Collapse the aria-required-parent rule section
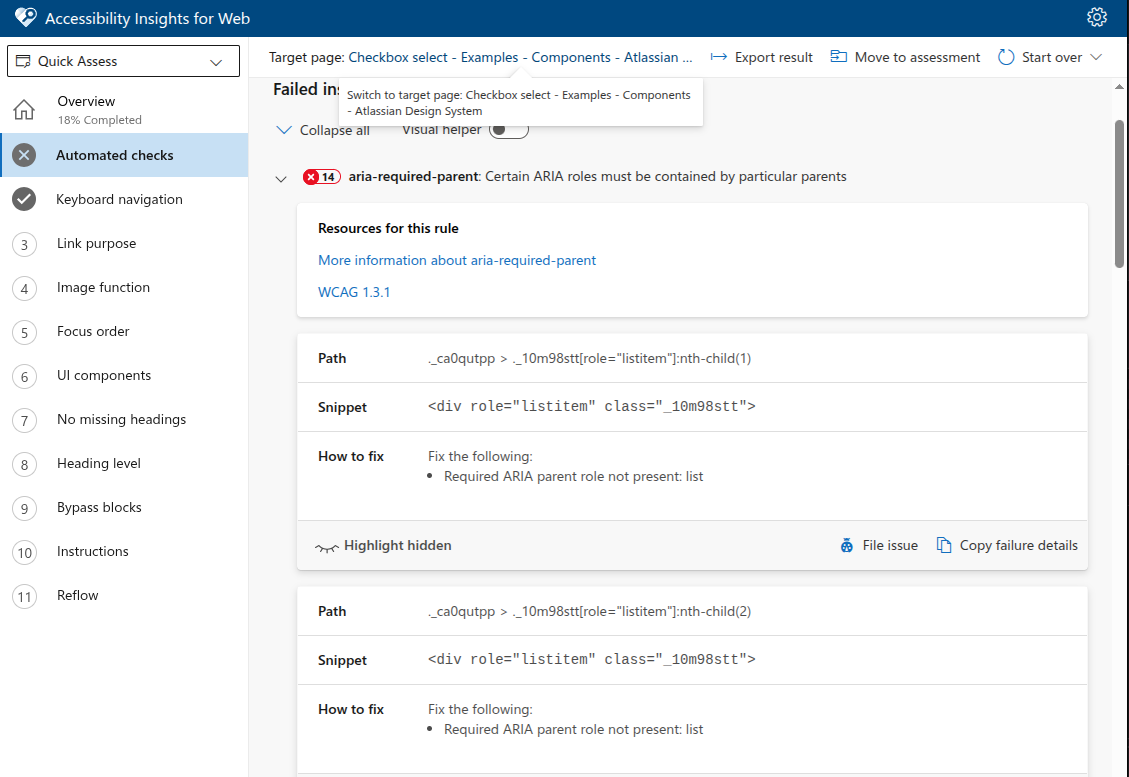 [281, 177]
